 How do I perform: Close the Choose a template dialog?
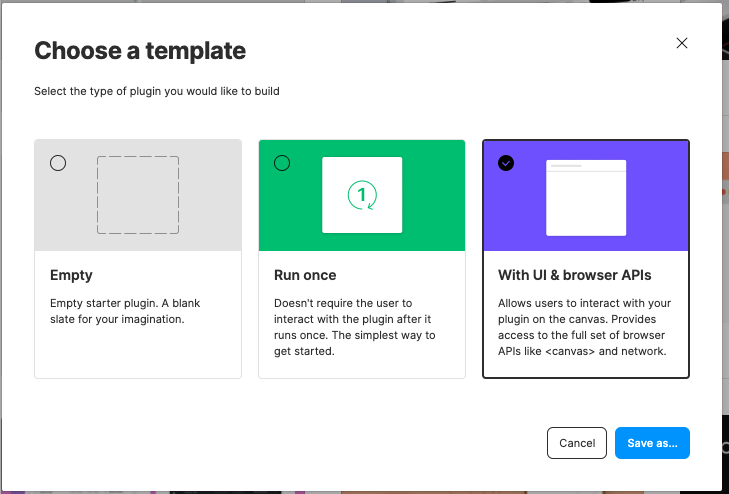pyautogui.click(x=682, y=43)
